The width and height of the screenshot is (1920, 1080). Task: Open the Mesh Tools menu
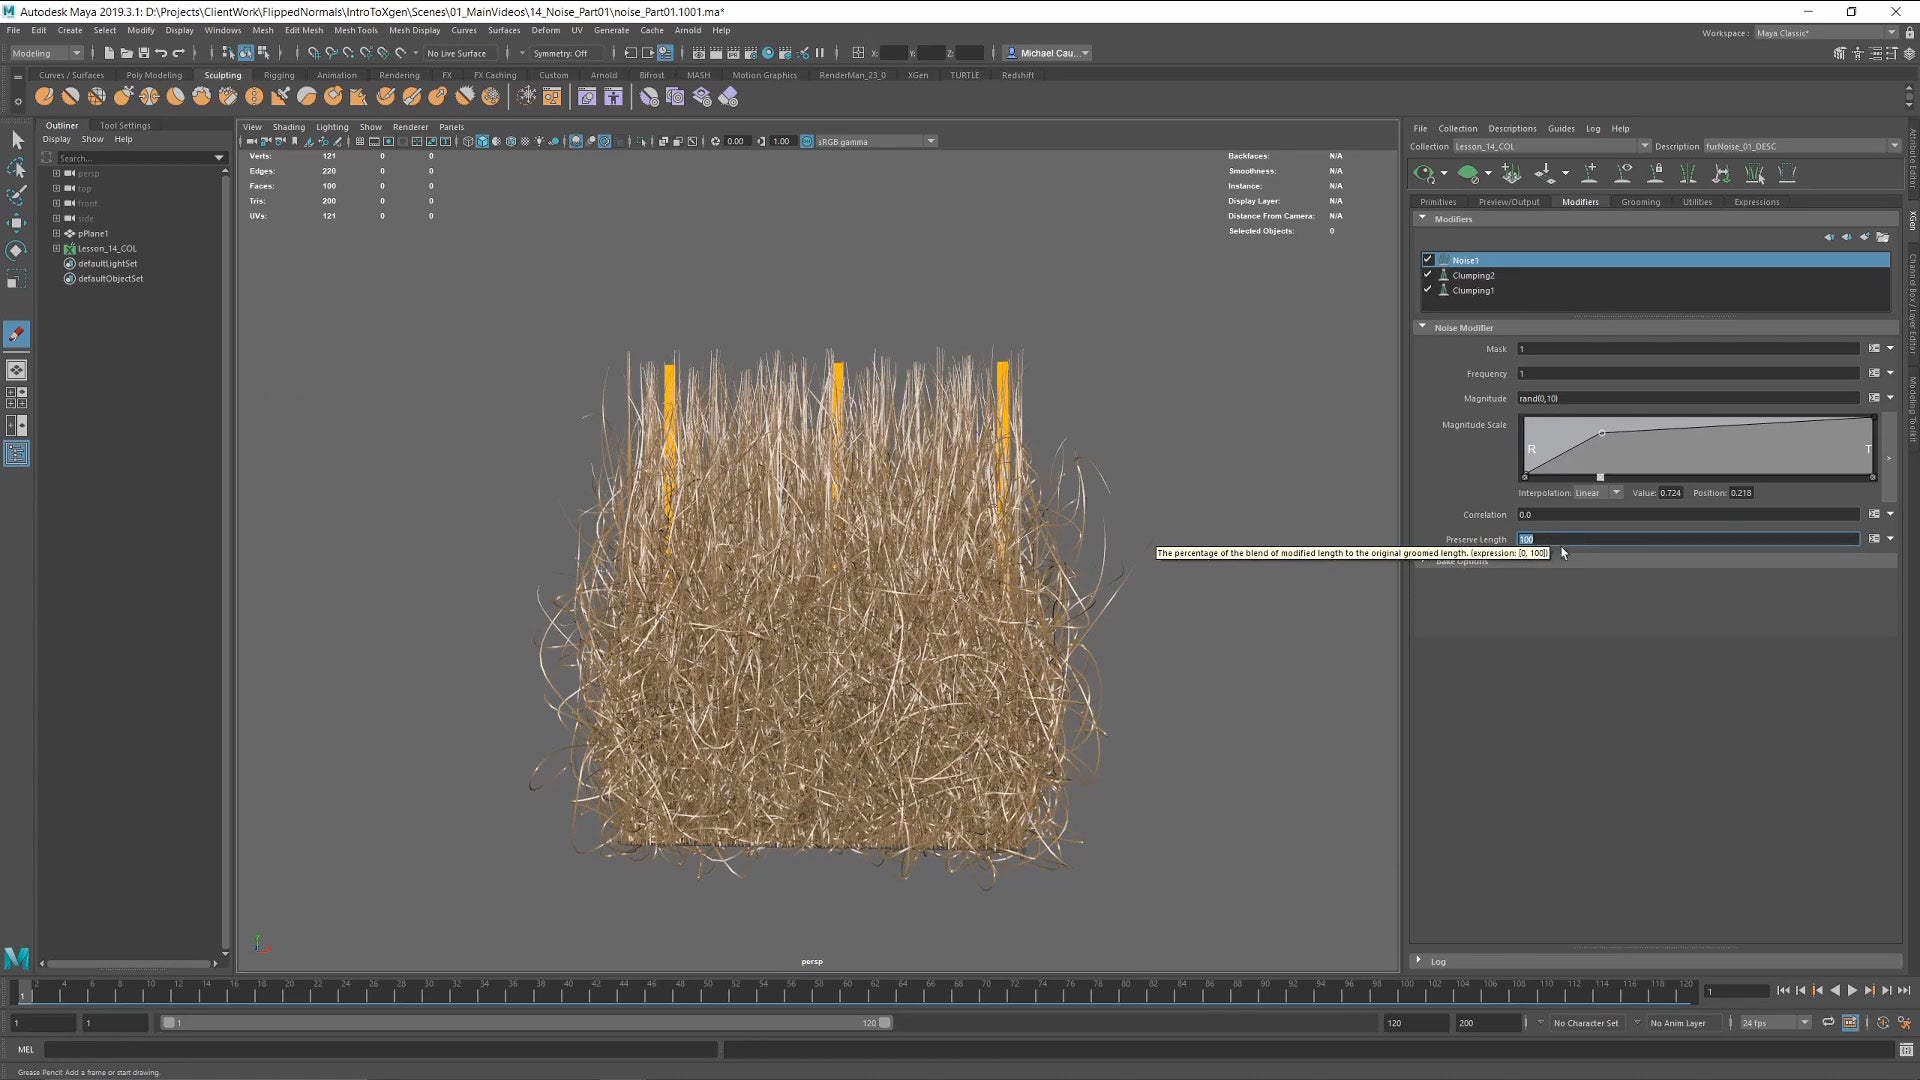356,30
